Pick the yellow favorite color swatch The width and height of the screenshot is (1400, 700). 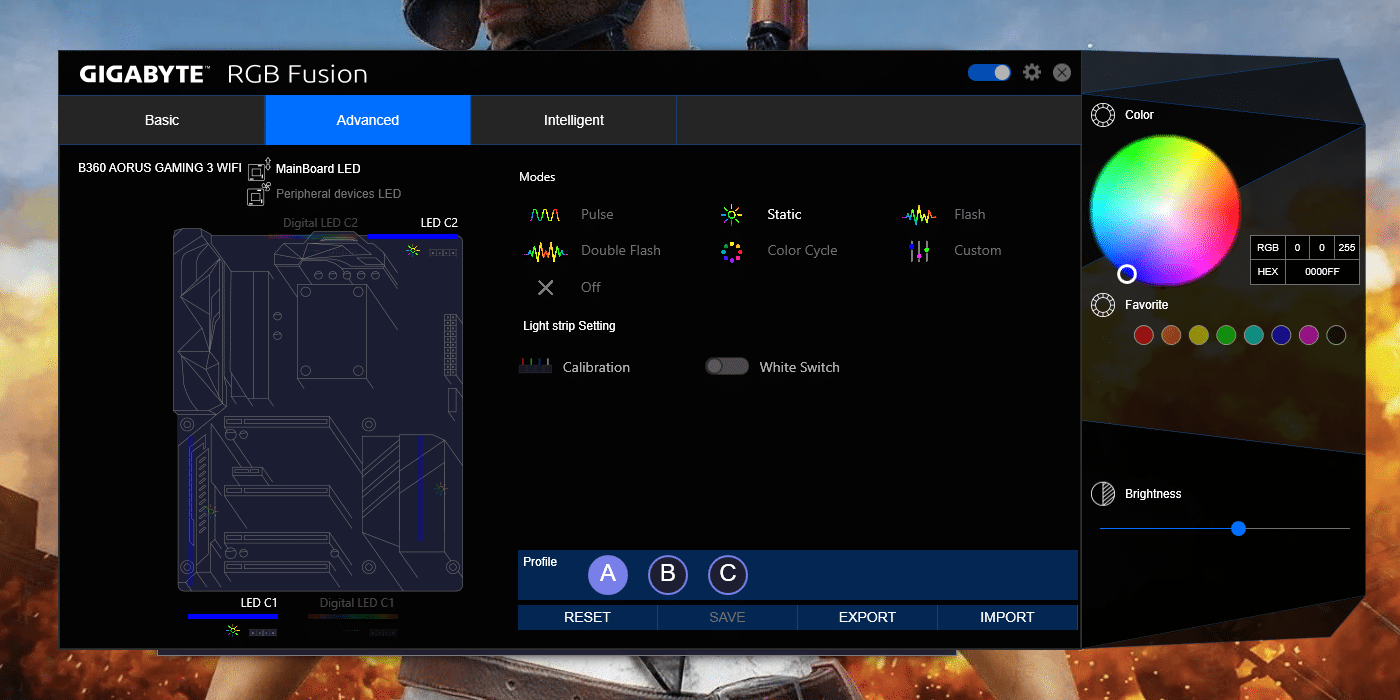(x=1199, y=336)
